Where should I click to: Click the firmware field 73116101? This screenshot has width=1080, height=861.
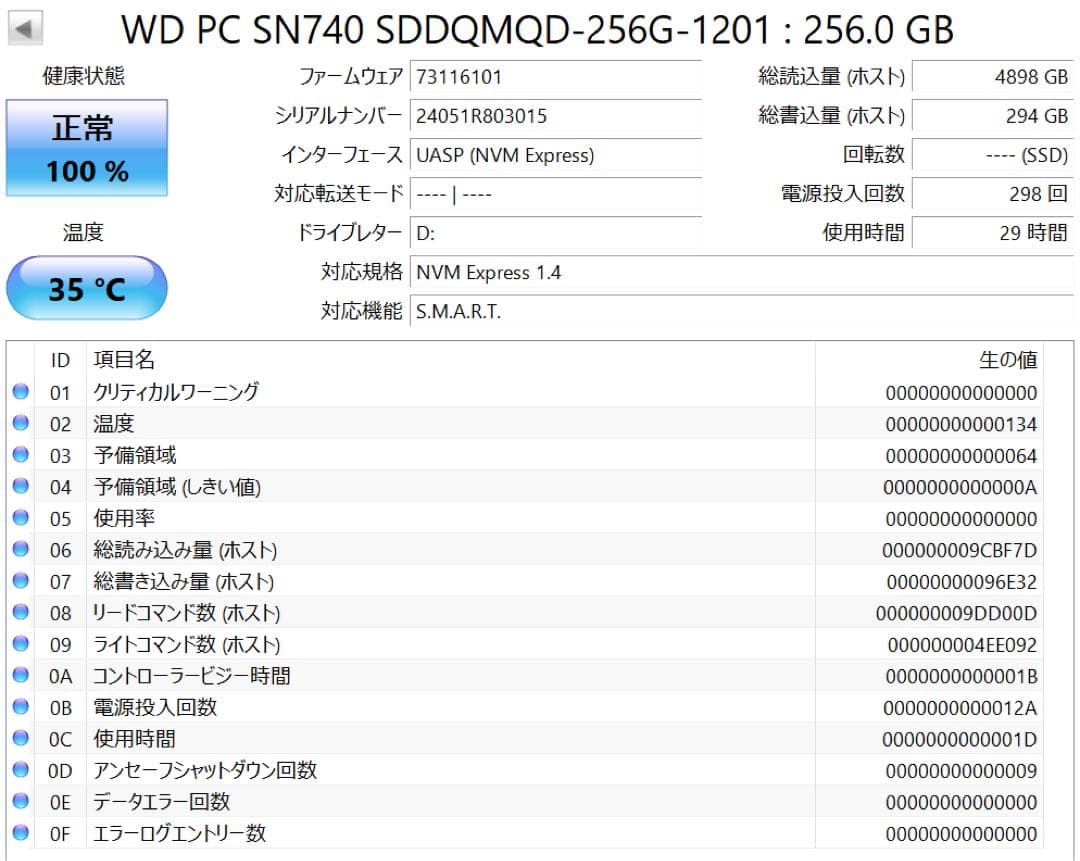(556, 76)
